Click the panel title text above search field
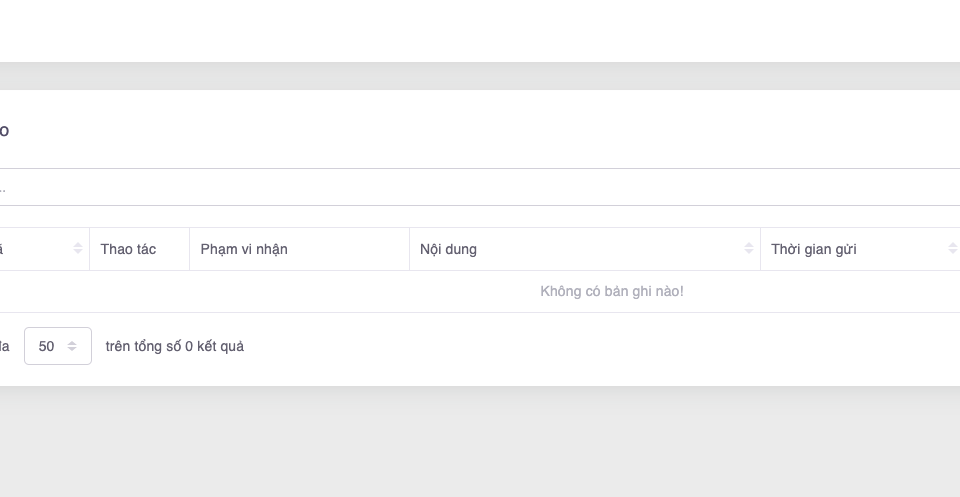The height and width of the screenshot is (497, 960). (x=4, y=131)
